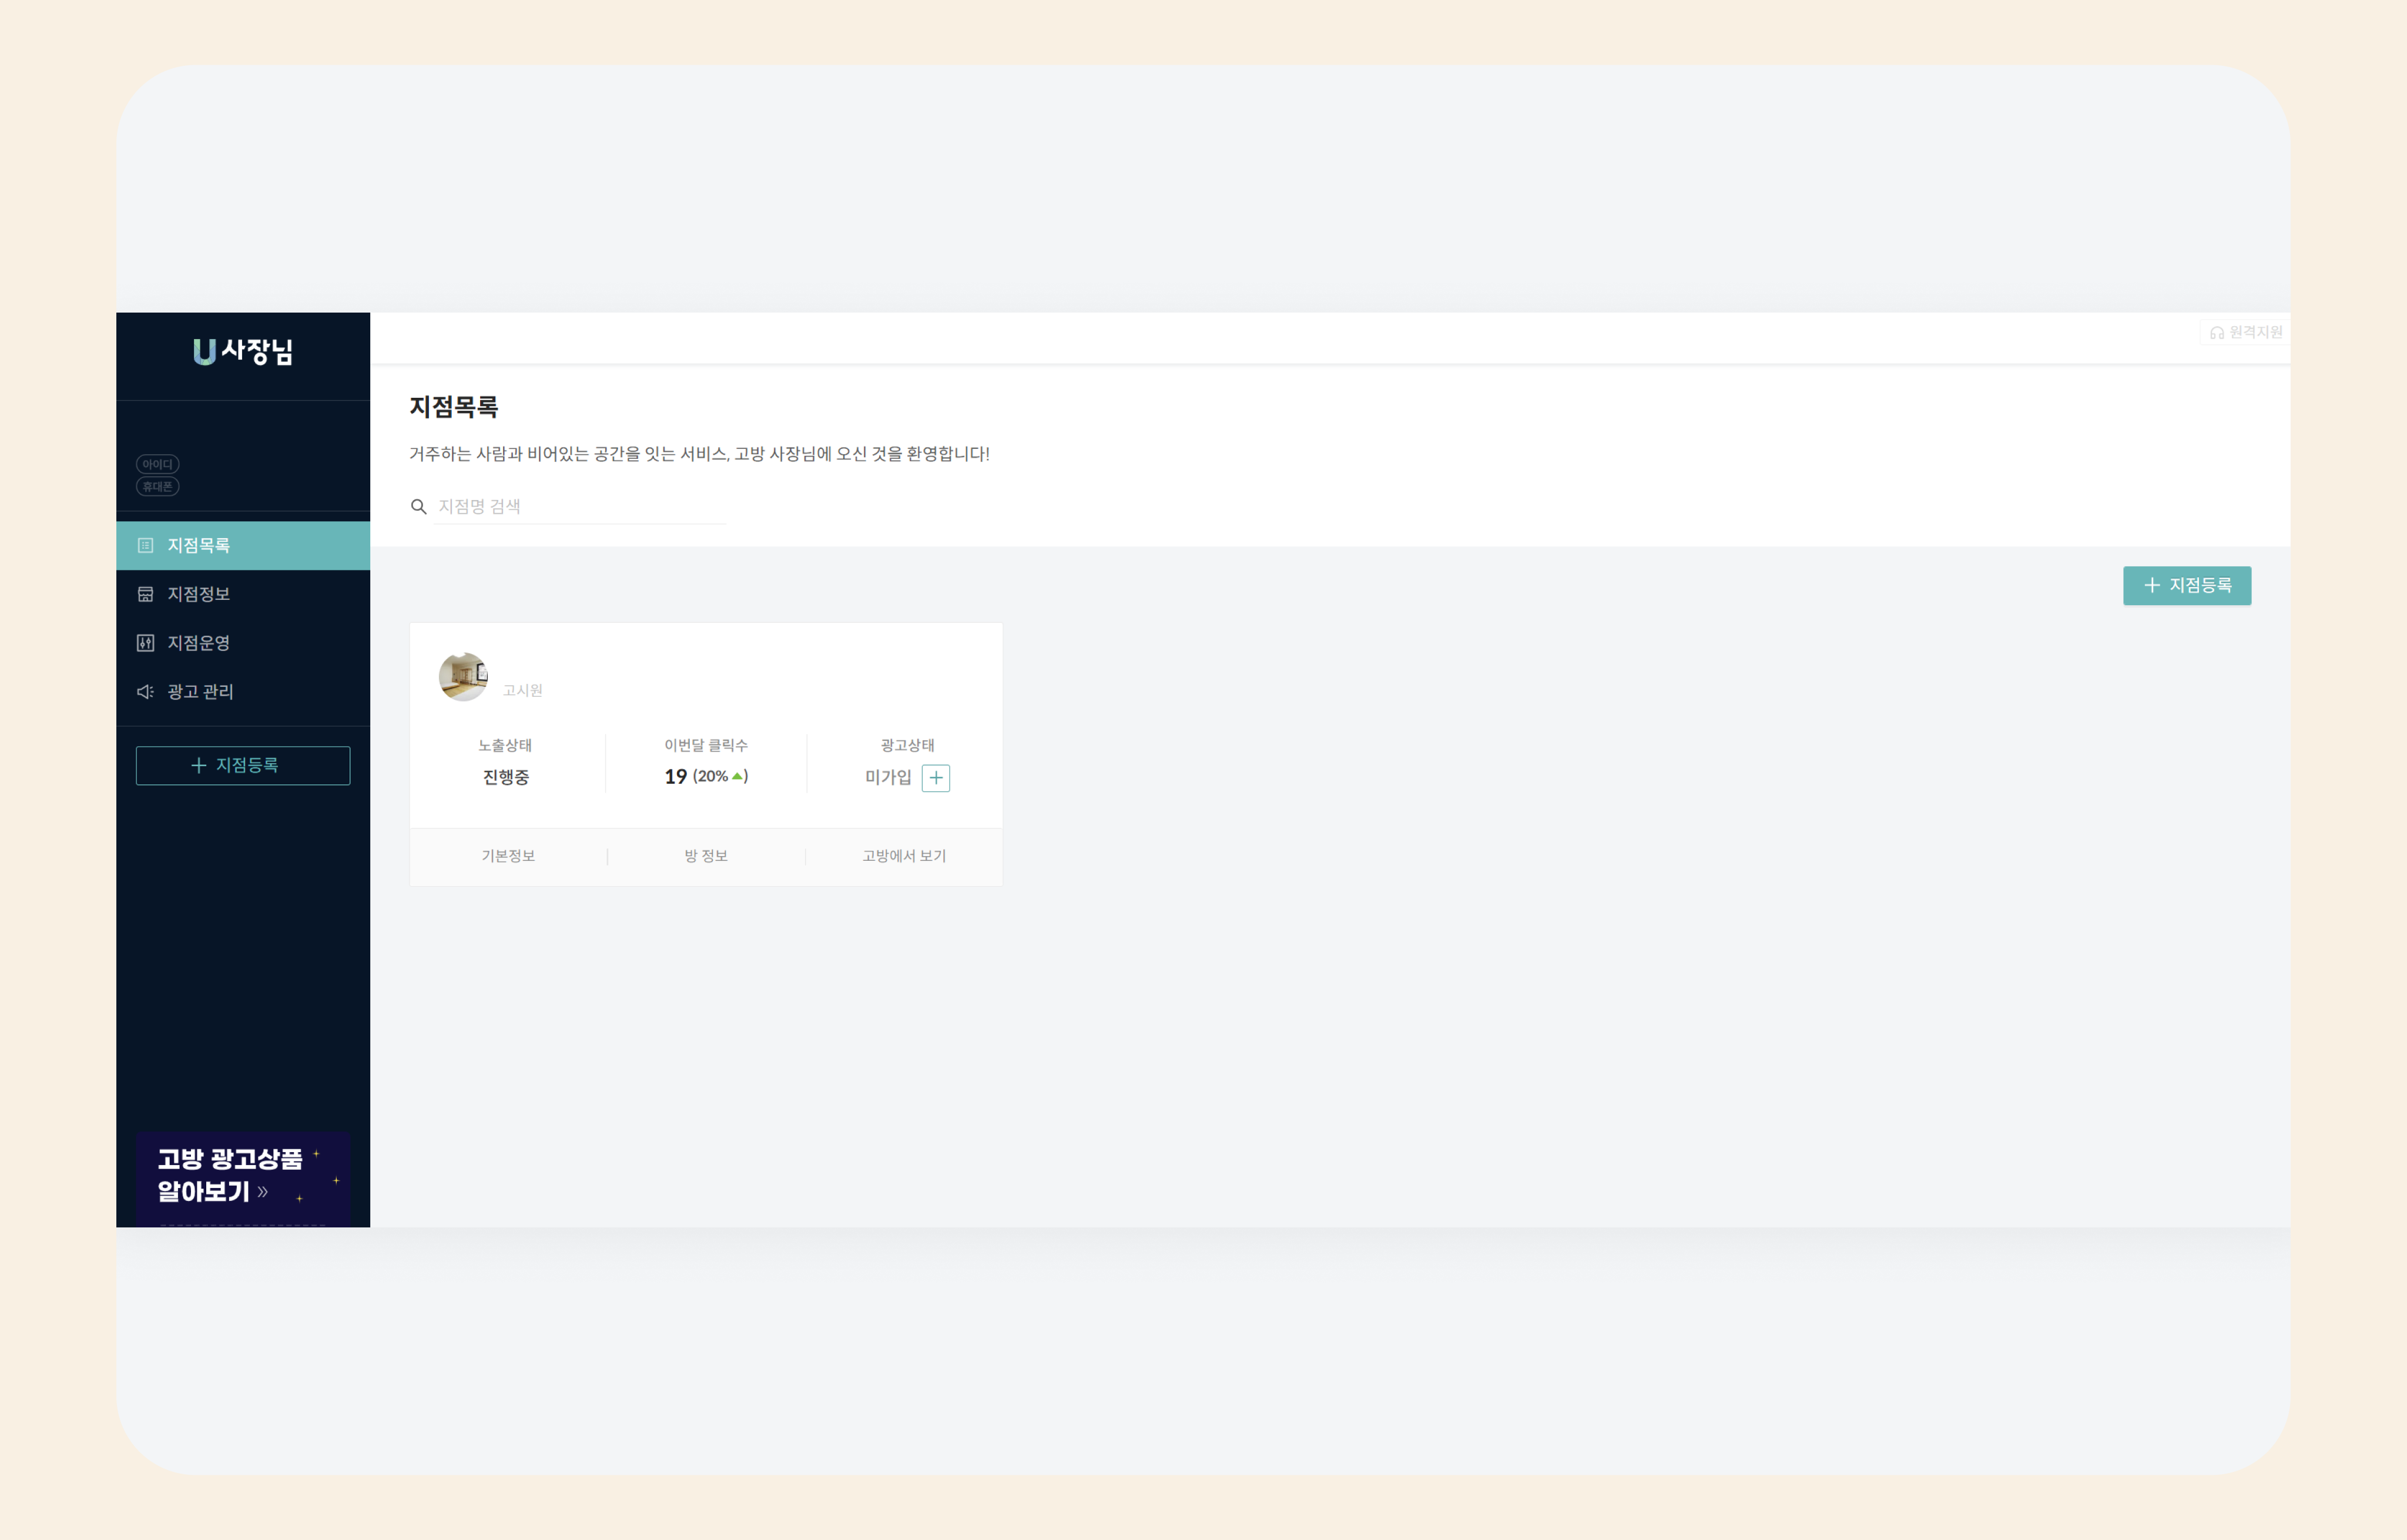
Task: Click the branch room photo thumbnail
Action: tap(463, 677)
